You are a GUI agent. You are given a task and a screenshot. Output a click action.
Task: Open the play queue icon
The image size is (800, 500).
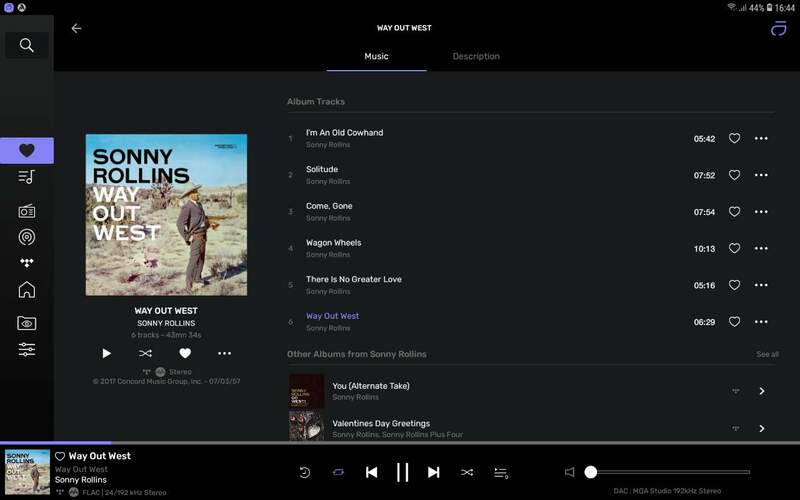(x=501, y=473)
